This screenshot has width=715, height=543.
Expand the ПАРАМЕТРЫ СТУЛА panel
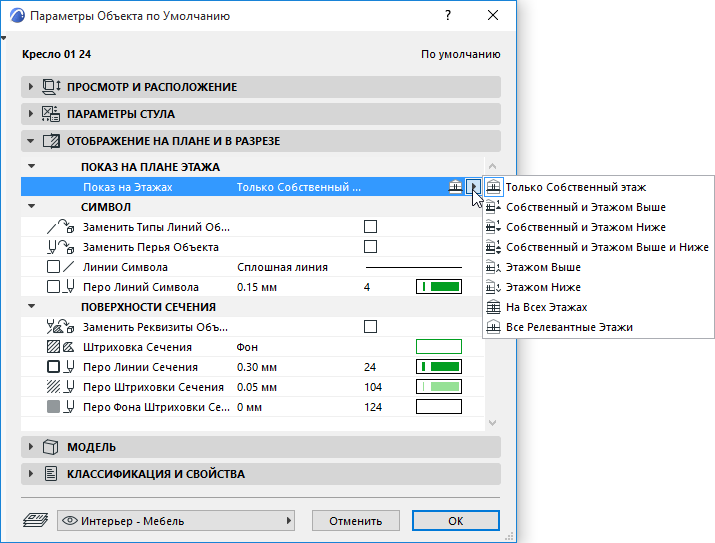(x=31, y=114)
